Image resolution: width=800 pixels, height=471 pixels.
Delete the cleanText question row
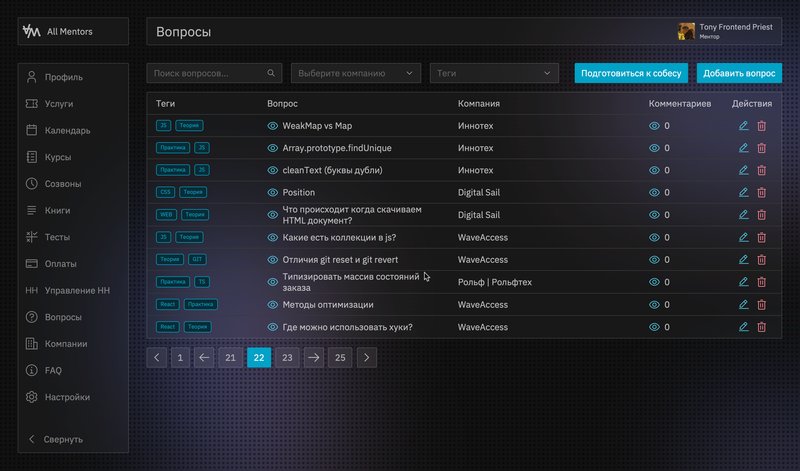(761, 170)
